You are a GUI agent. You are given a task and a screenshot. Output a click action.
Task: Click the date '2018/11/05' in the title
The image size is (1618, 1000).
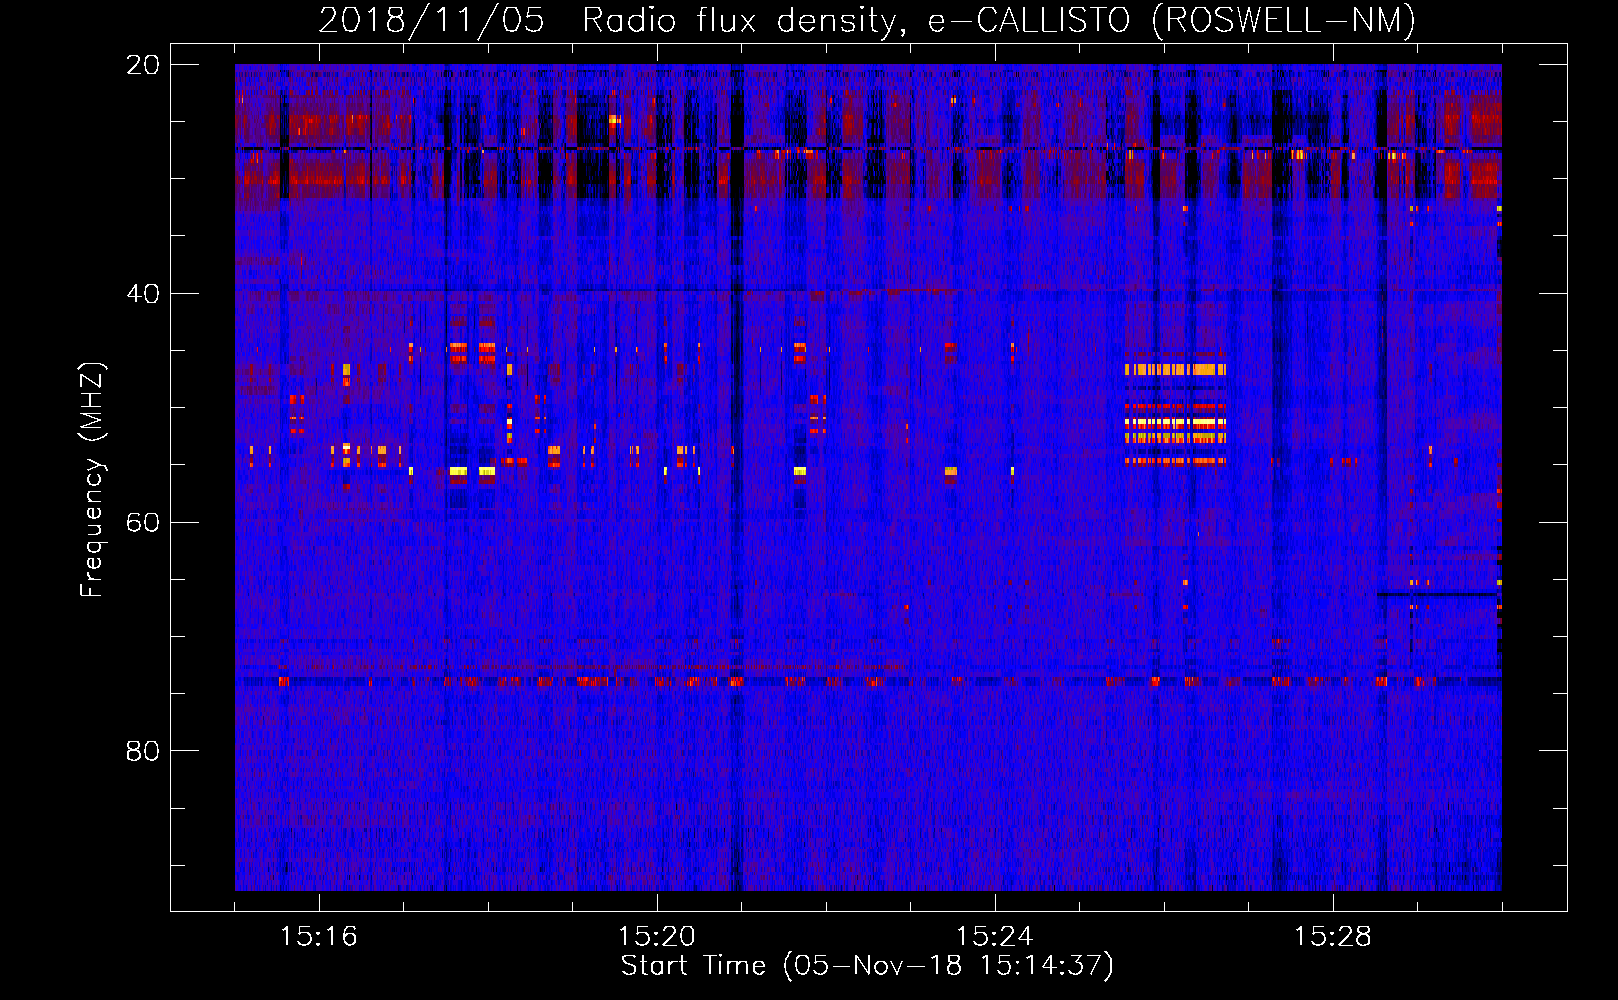pos(432,21)
